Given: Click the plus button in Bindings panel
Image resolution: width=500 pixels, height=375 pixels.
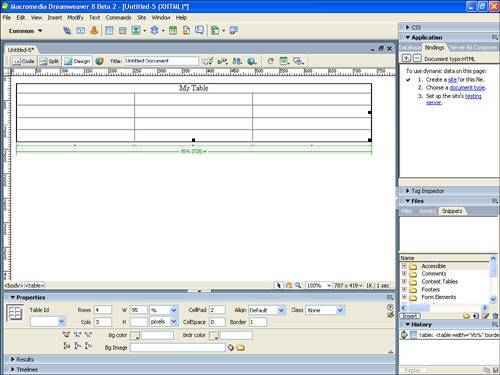Looking at the screenshot, I should pyautogui.click(x=406, y=58).
